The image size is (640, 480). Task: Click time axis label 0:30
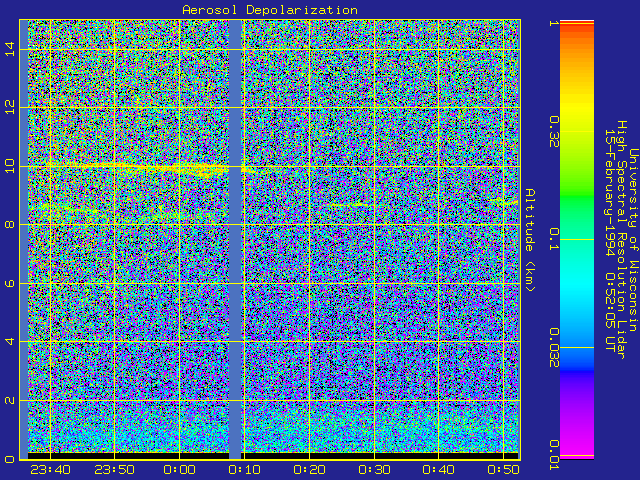click(374, 470)
